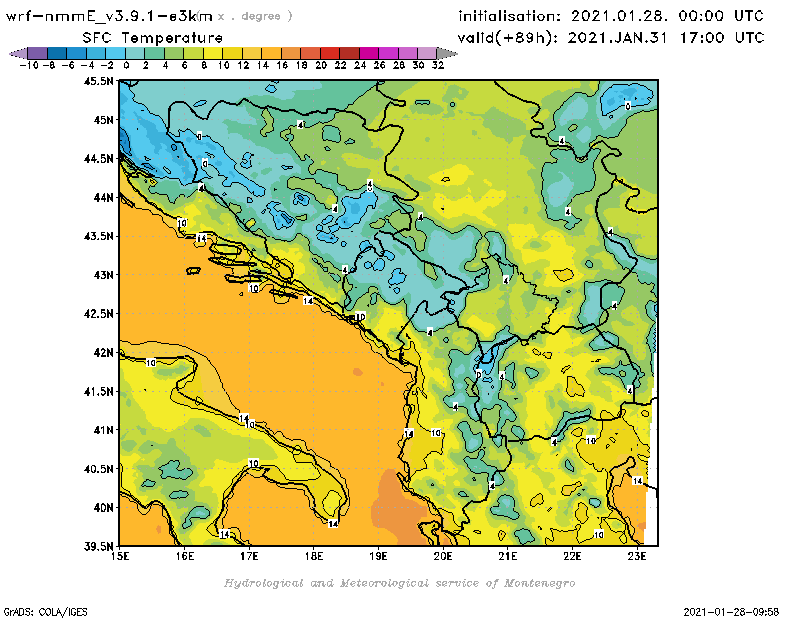Click the orange legend swatch between 14 and 16
The height and width of the screenshot is (618, 800).
271,53
